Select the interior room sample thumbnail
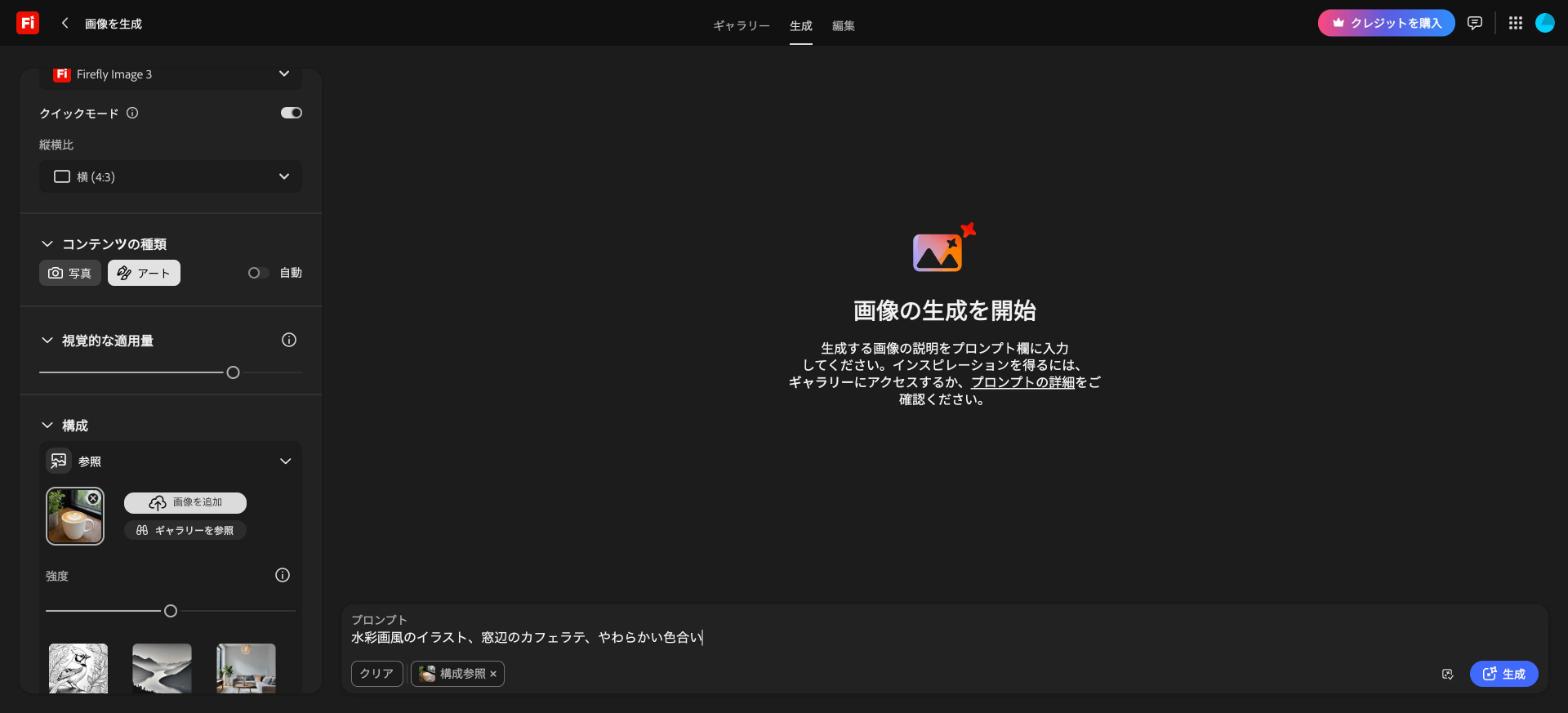Image resolution: width=1568 pixels, height=713 pixels. click(x=246, y=668)
